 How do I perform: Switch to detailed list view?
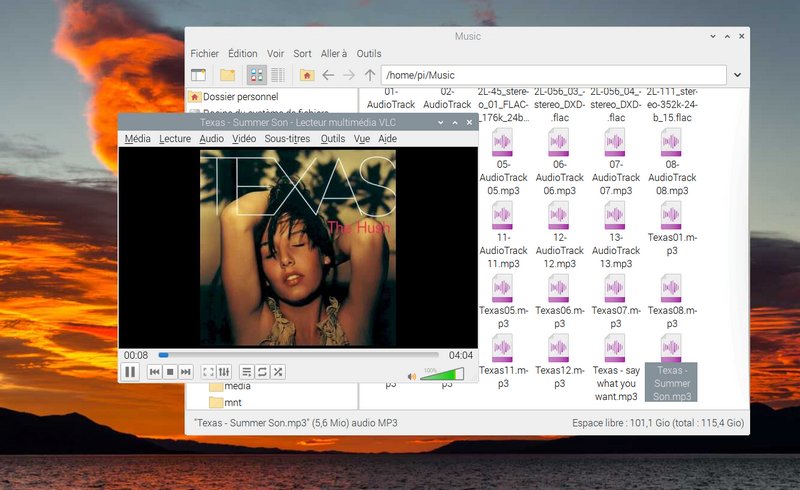point(278,75)
